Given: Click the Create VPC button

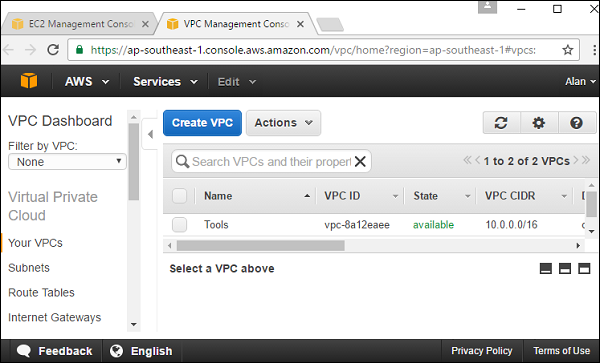Looking at the screenshot, I should (x=202, y=123).
